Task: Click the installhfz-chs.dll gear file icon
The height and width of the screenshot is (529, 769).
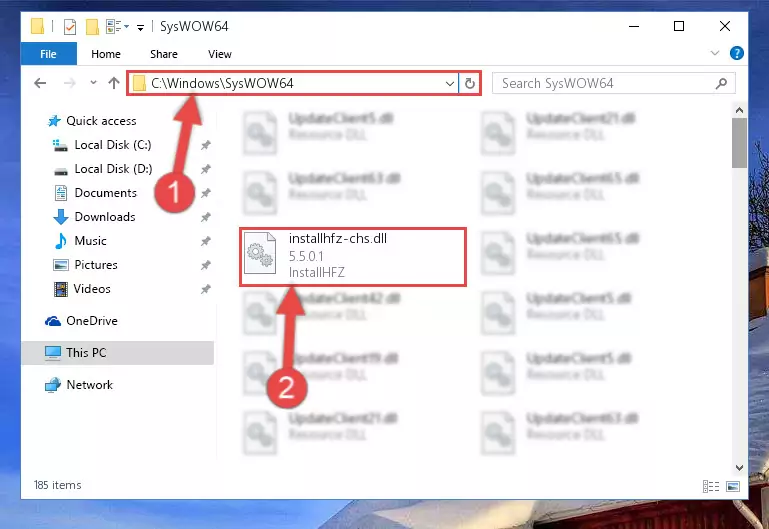Action: (x=260, y=253)
